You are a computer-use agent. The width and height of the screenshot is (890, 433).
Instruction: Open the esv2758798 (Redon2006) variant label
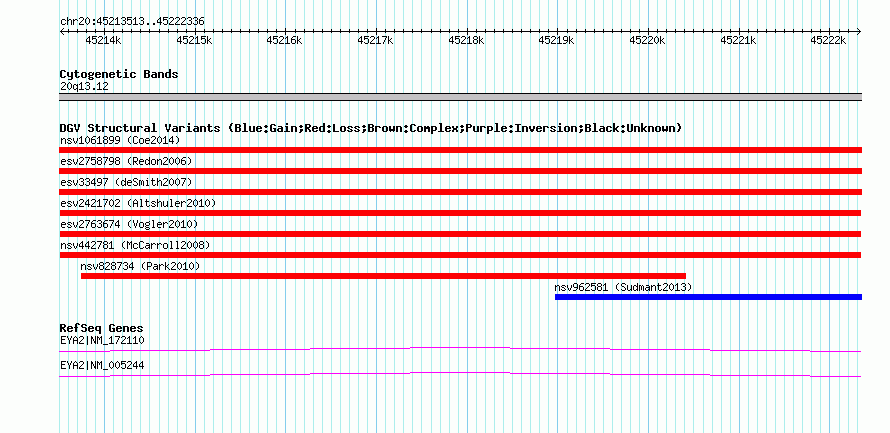pos(126,161)
